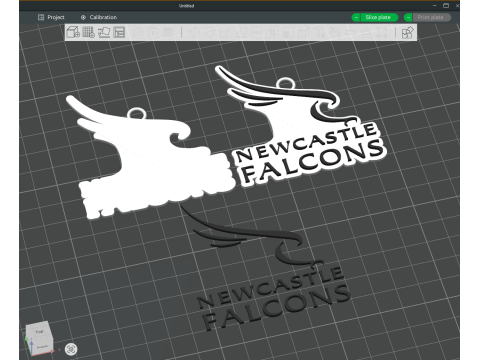Screen dimensions: 480x360
Task: Click the Split to parts icon
Action: click(x=154, y=32)
